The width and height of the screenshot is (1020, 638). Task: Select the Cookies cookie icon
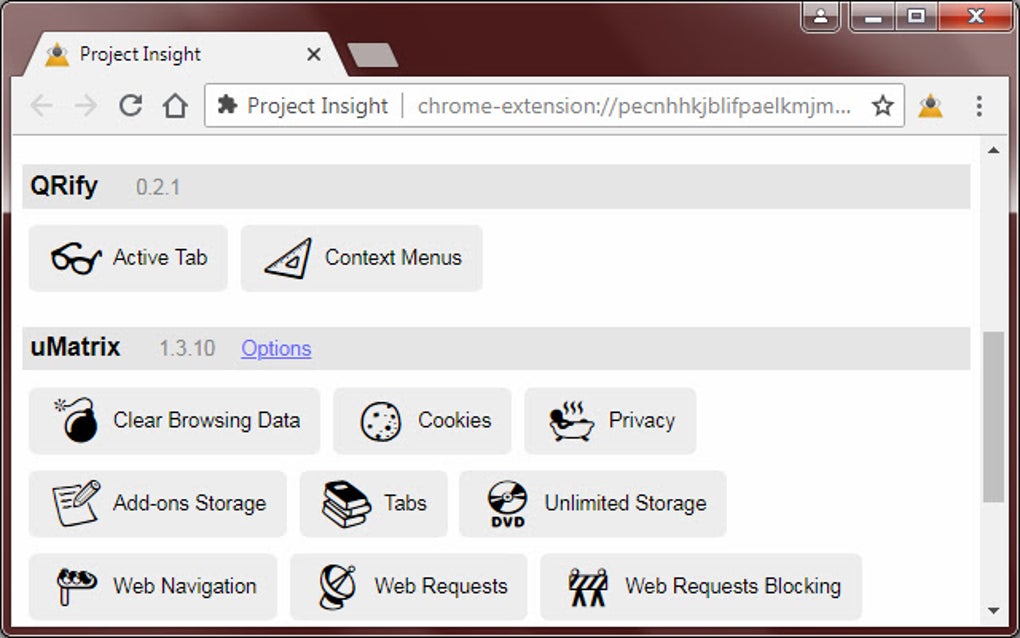click(x=382, y=420)
